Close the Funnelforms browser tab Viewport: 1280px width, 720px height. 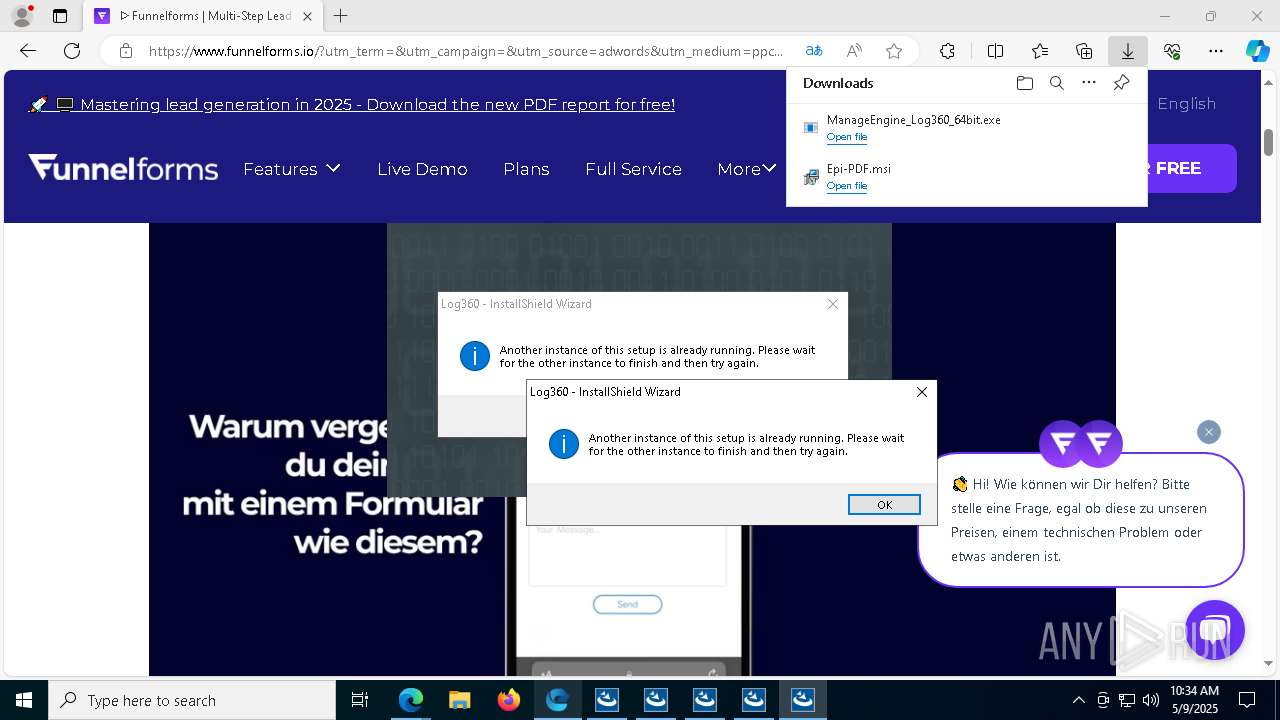[307, 16]
